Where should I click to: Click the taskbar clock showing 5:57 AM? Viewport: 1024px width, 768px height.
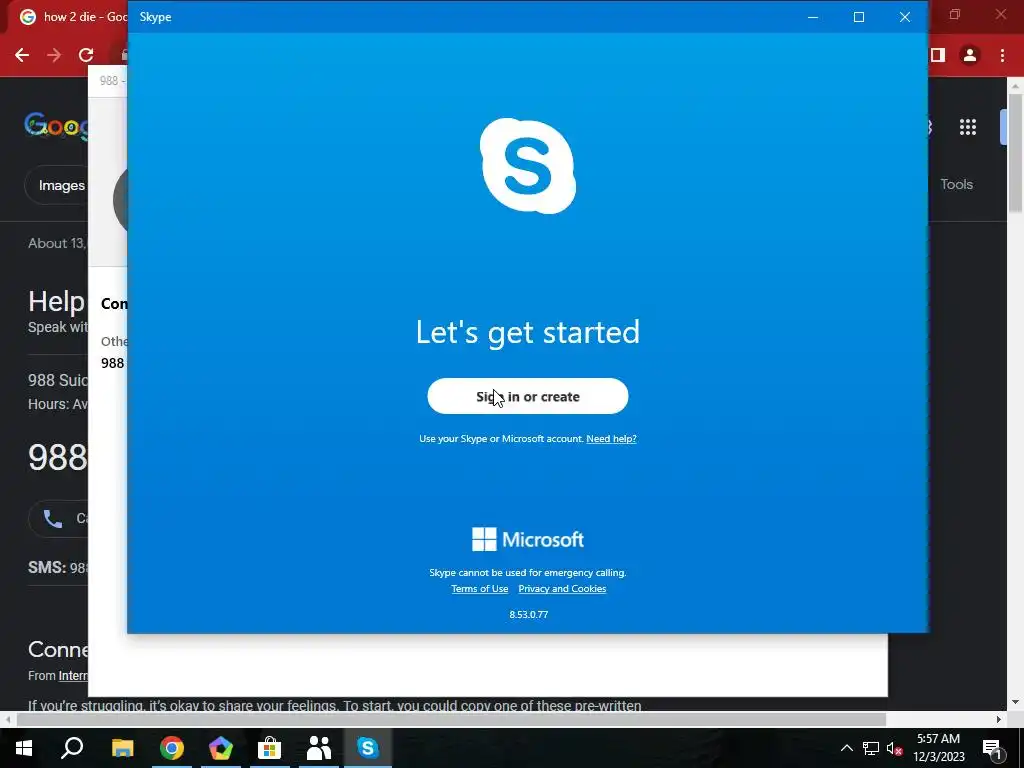(938, 748)
